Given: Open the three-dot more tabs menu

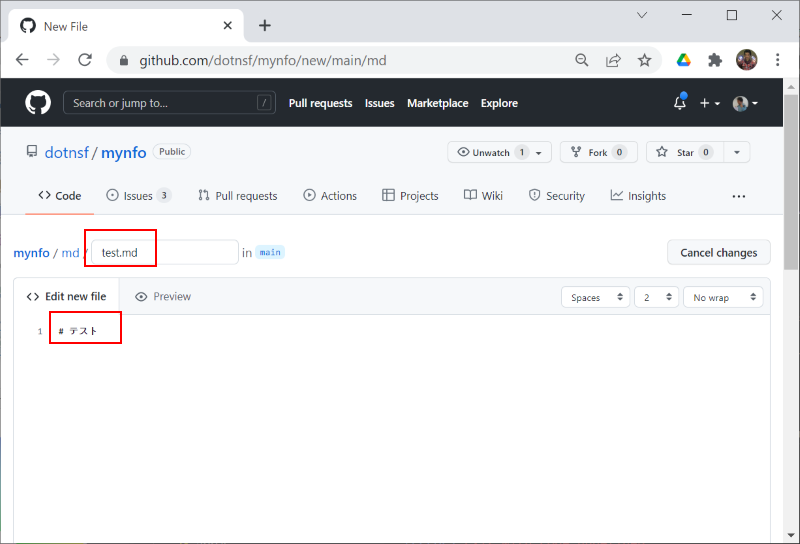Looking at the screenshot, I should coord(738,196).
